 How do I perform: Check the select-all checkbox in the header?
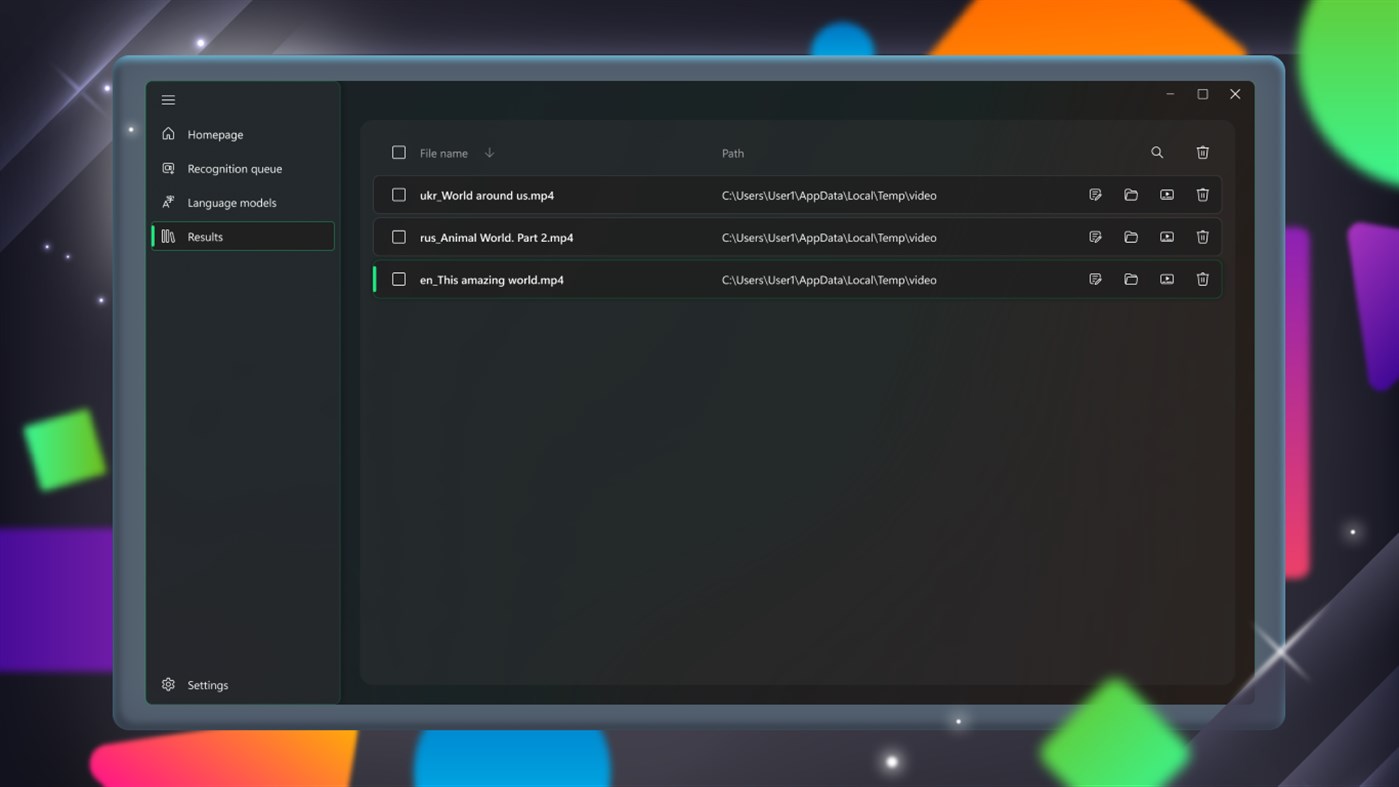tap(399, 152)
